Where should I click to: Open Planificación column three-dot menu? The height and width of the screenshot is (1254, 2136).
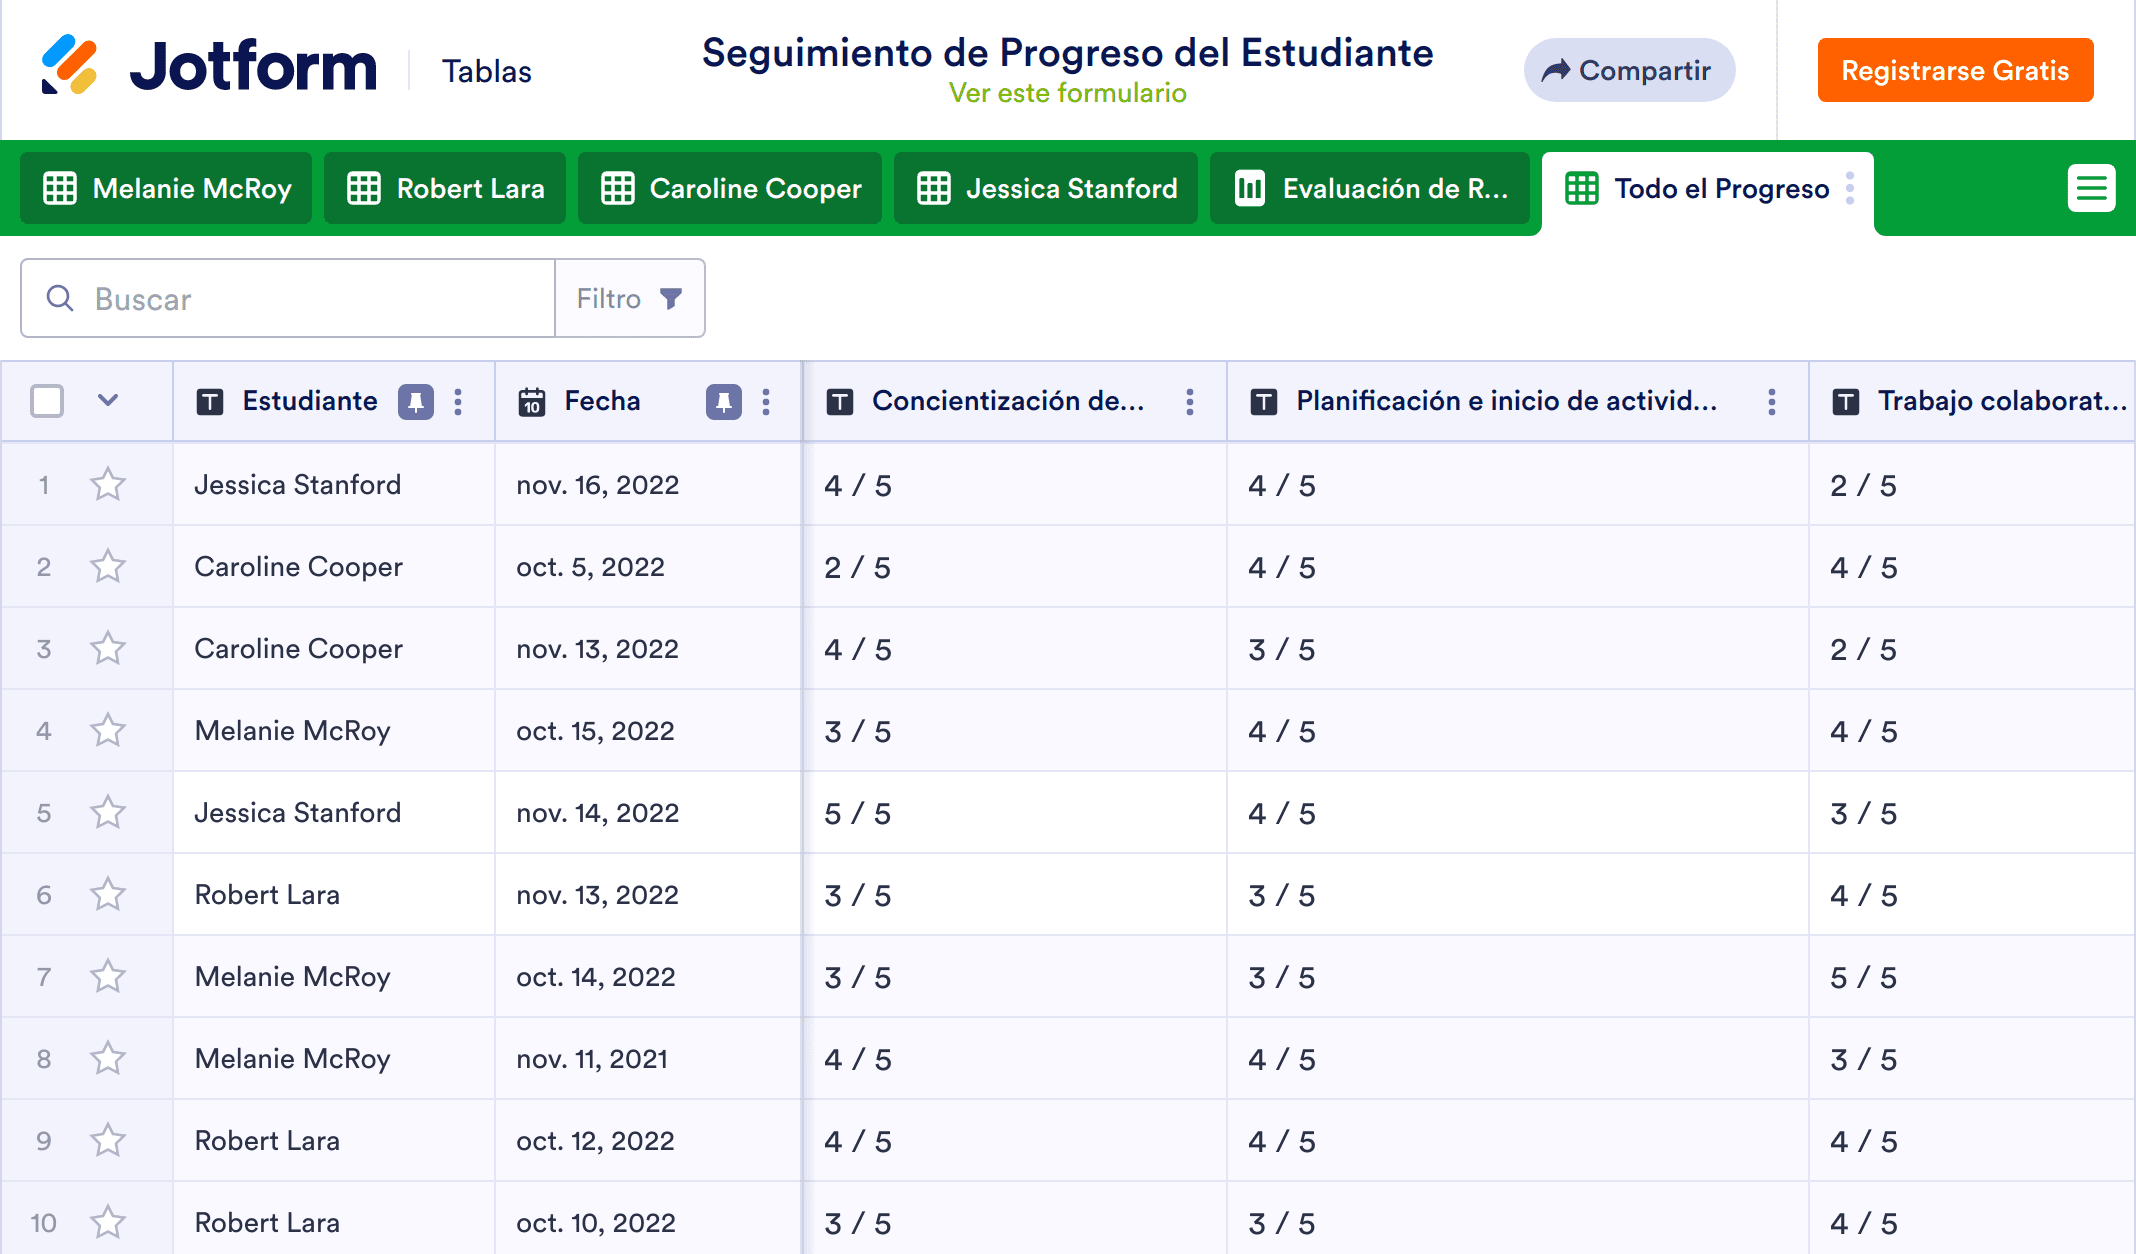point(1771,402)
